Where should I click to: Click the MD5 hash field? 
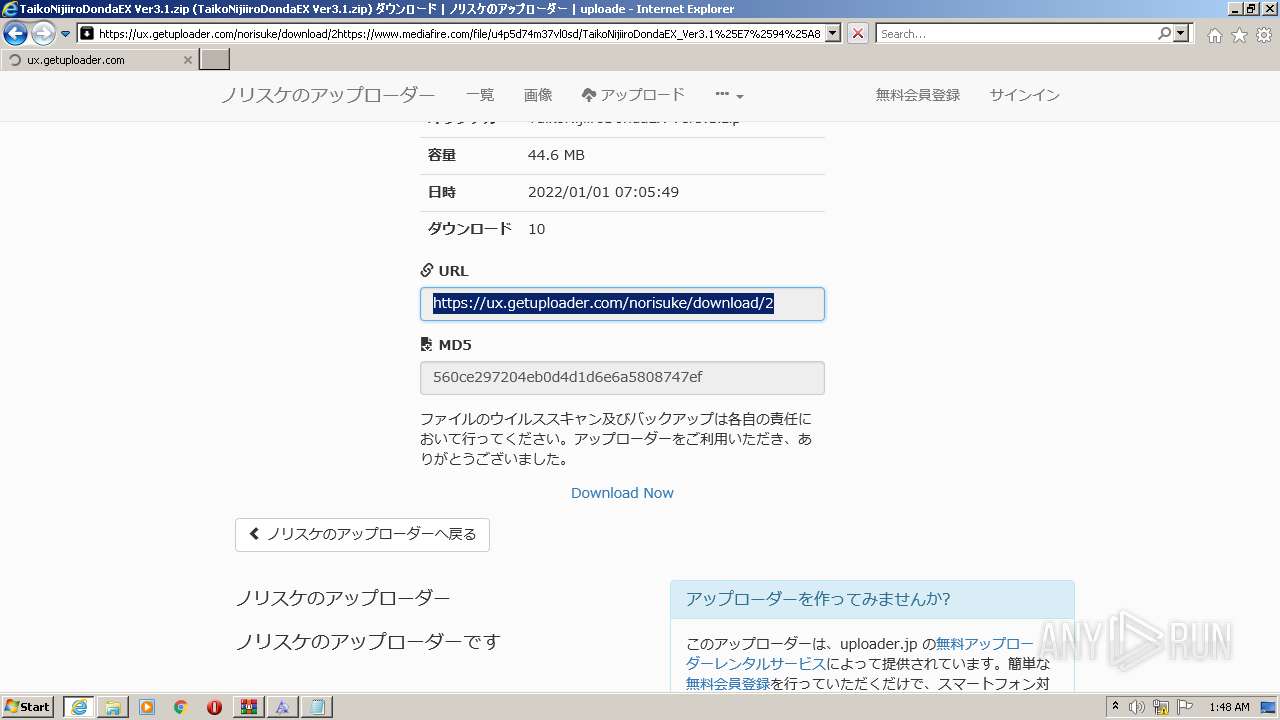click(x=622, y=378)
